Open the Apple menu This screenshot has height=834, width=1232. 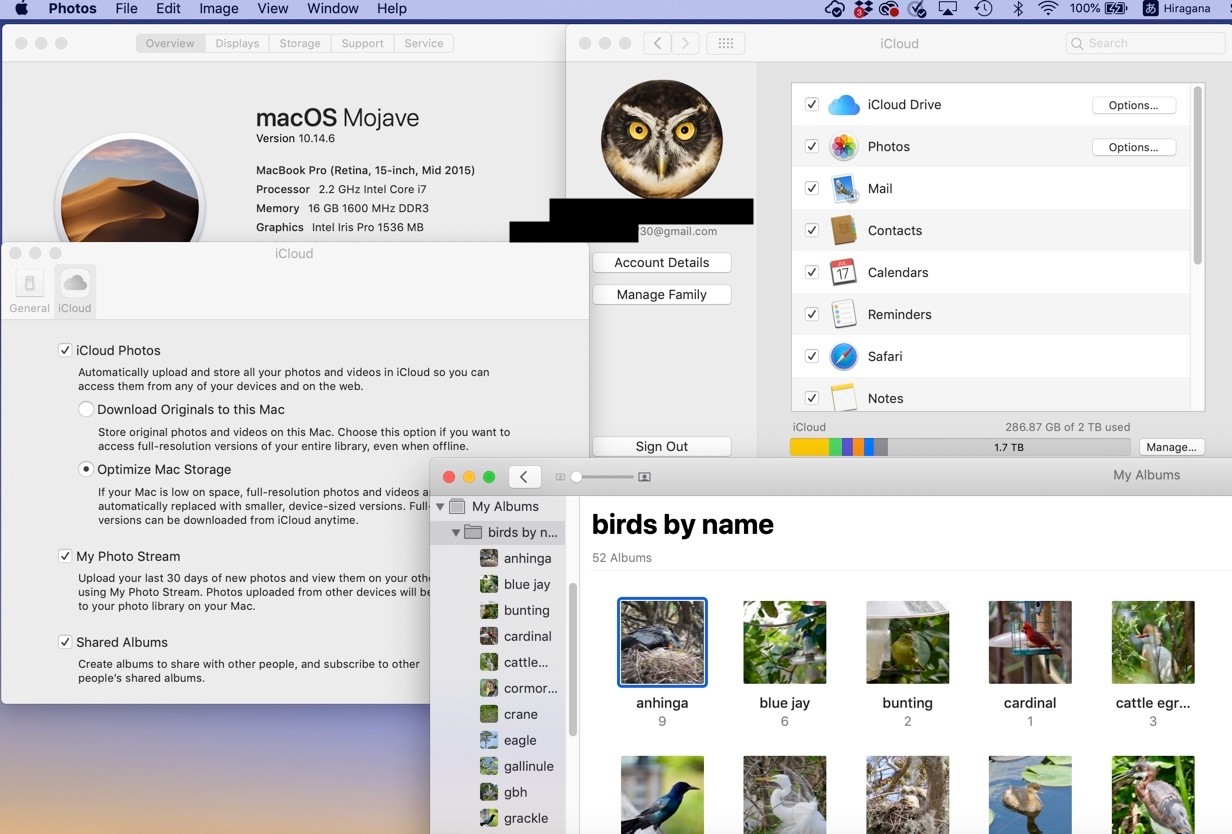click(x=22, y=9)
